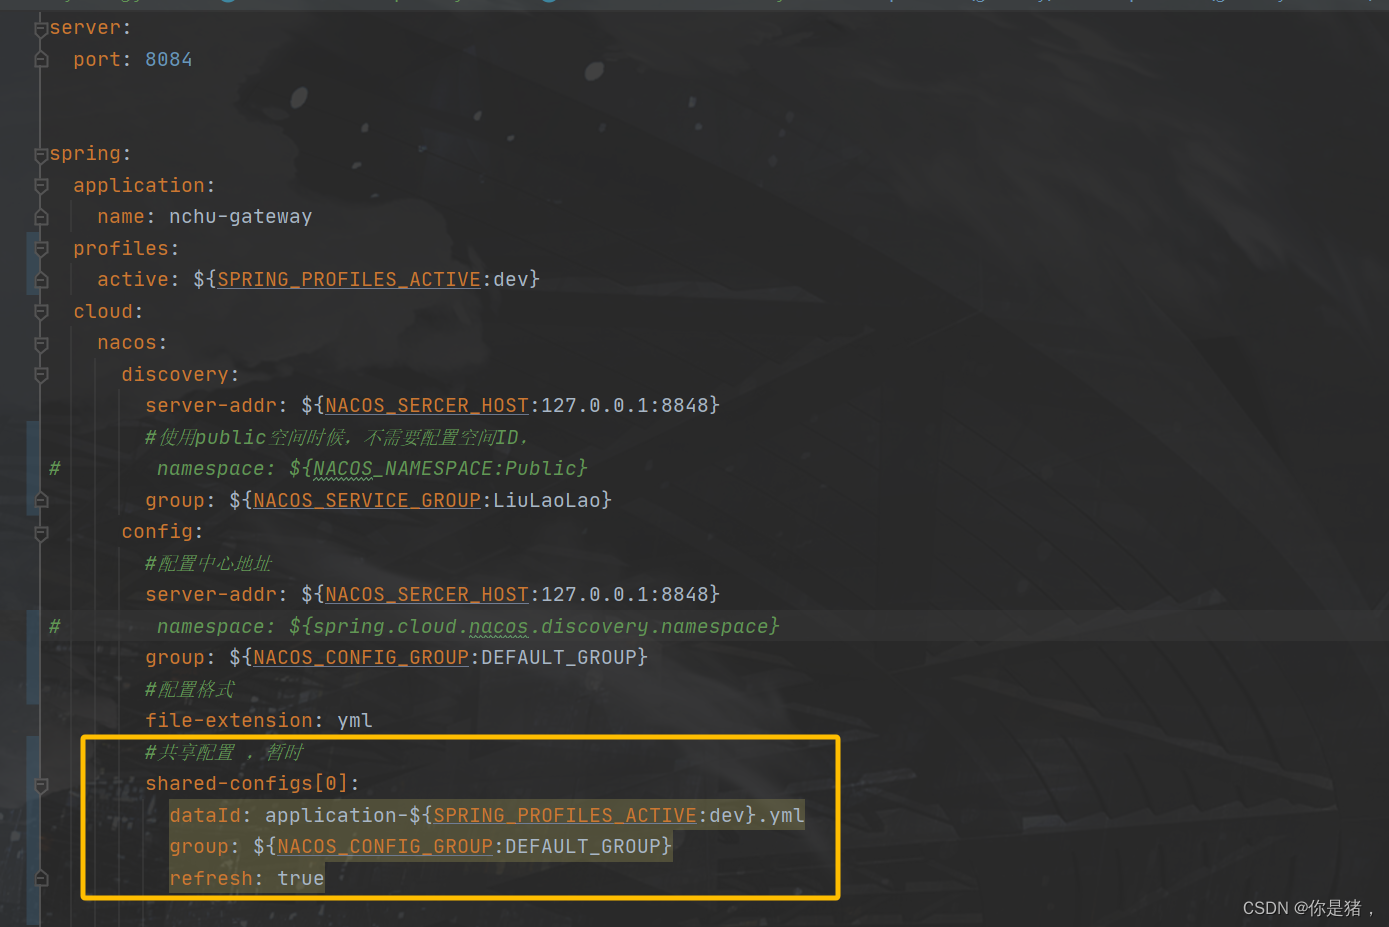The image size is (1389, 927).
Task: Collapse the discovery block fold marker
Action: point(41,375)
